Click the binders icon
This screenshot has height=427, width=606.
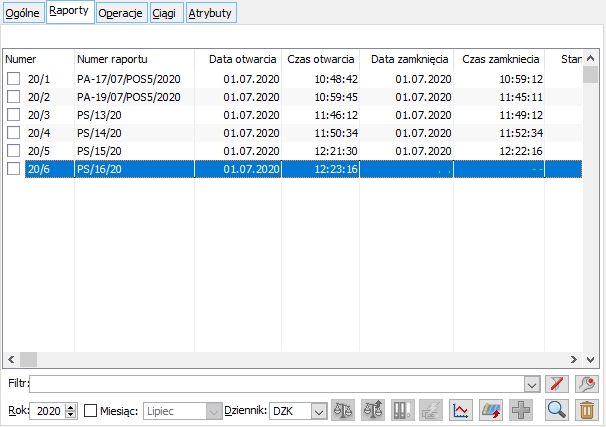coord(403,410)
